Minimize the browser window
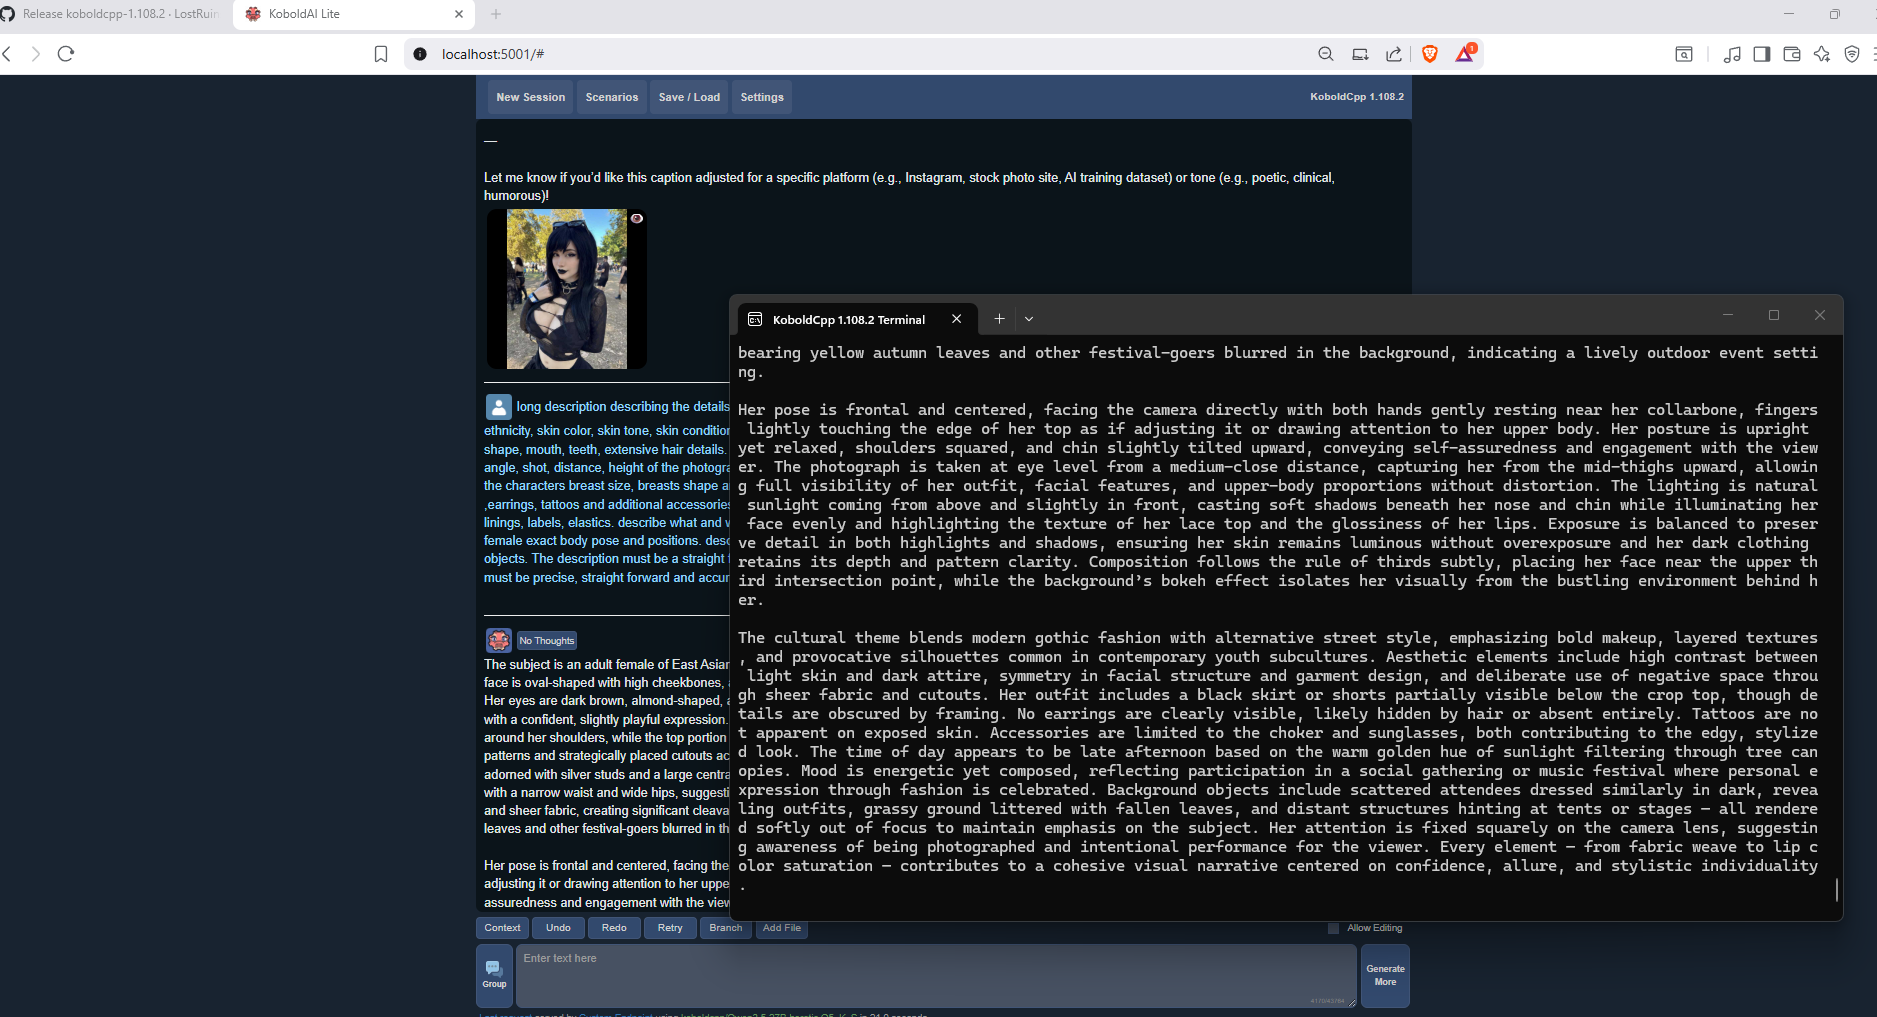The width and height of the screenshot is (1877, 1017). (1790, 14)
